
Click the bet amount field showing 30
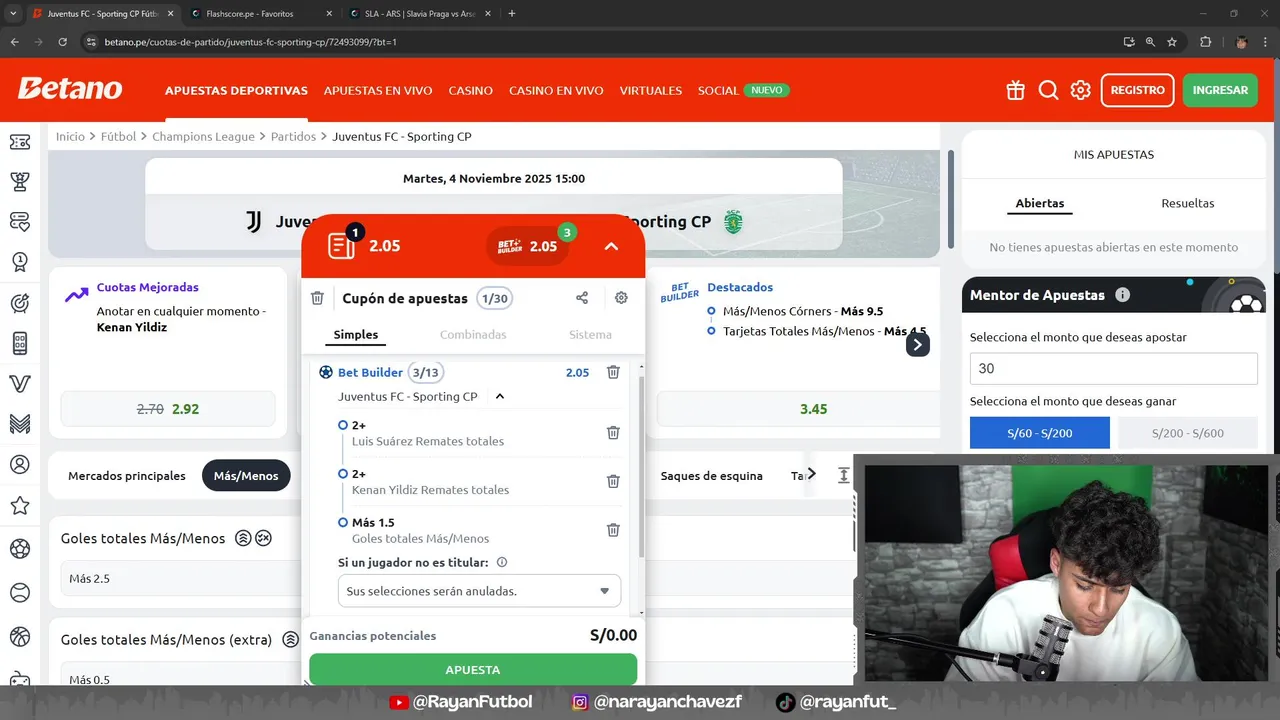(x=1113, y=368)
